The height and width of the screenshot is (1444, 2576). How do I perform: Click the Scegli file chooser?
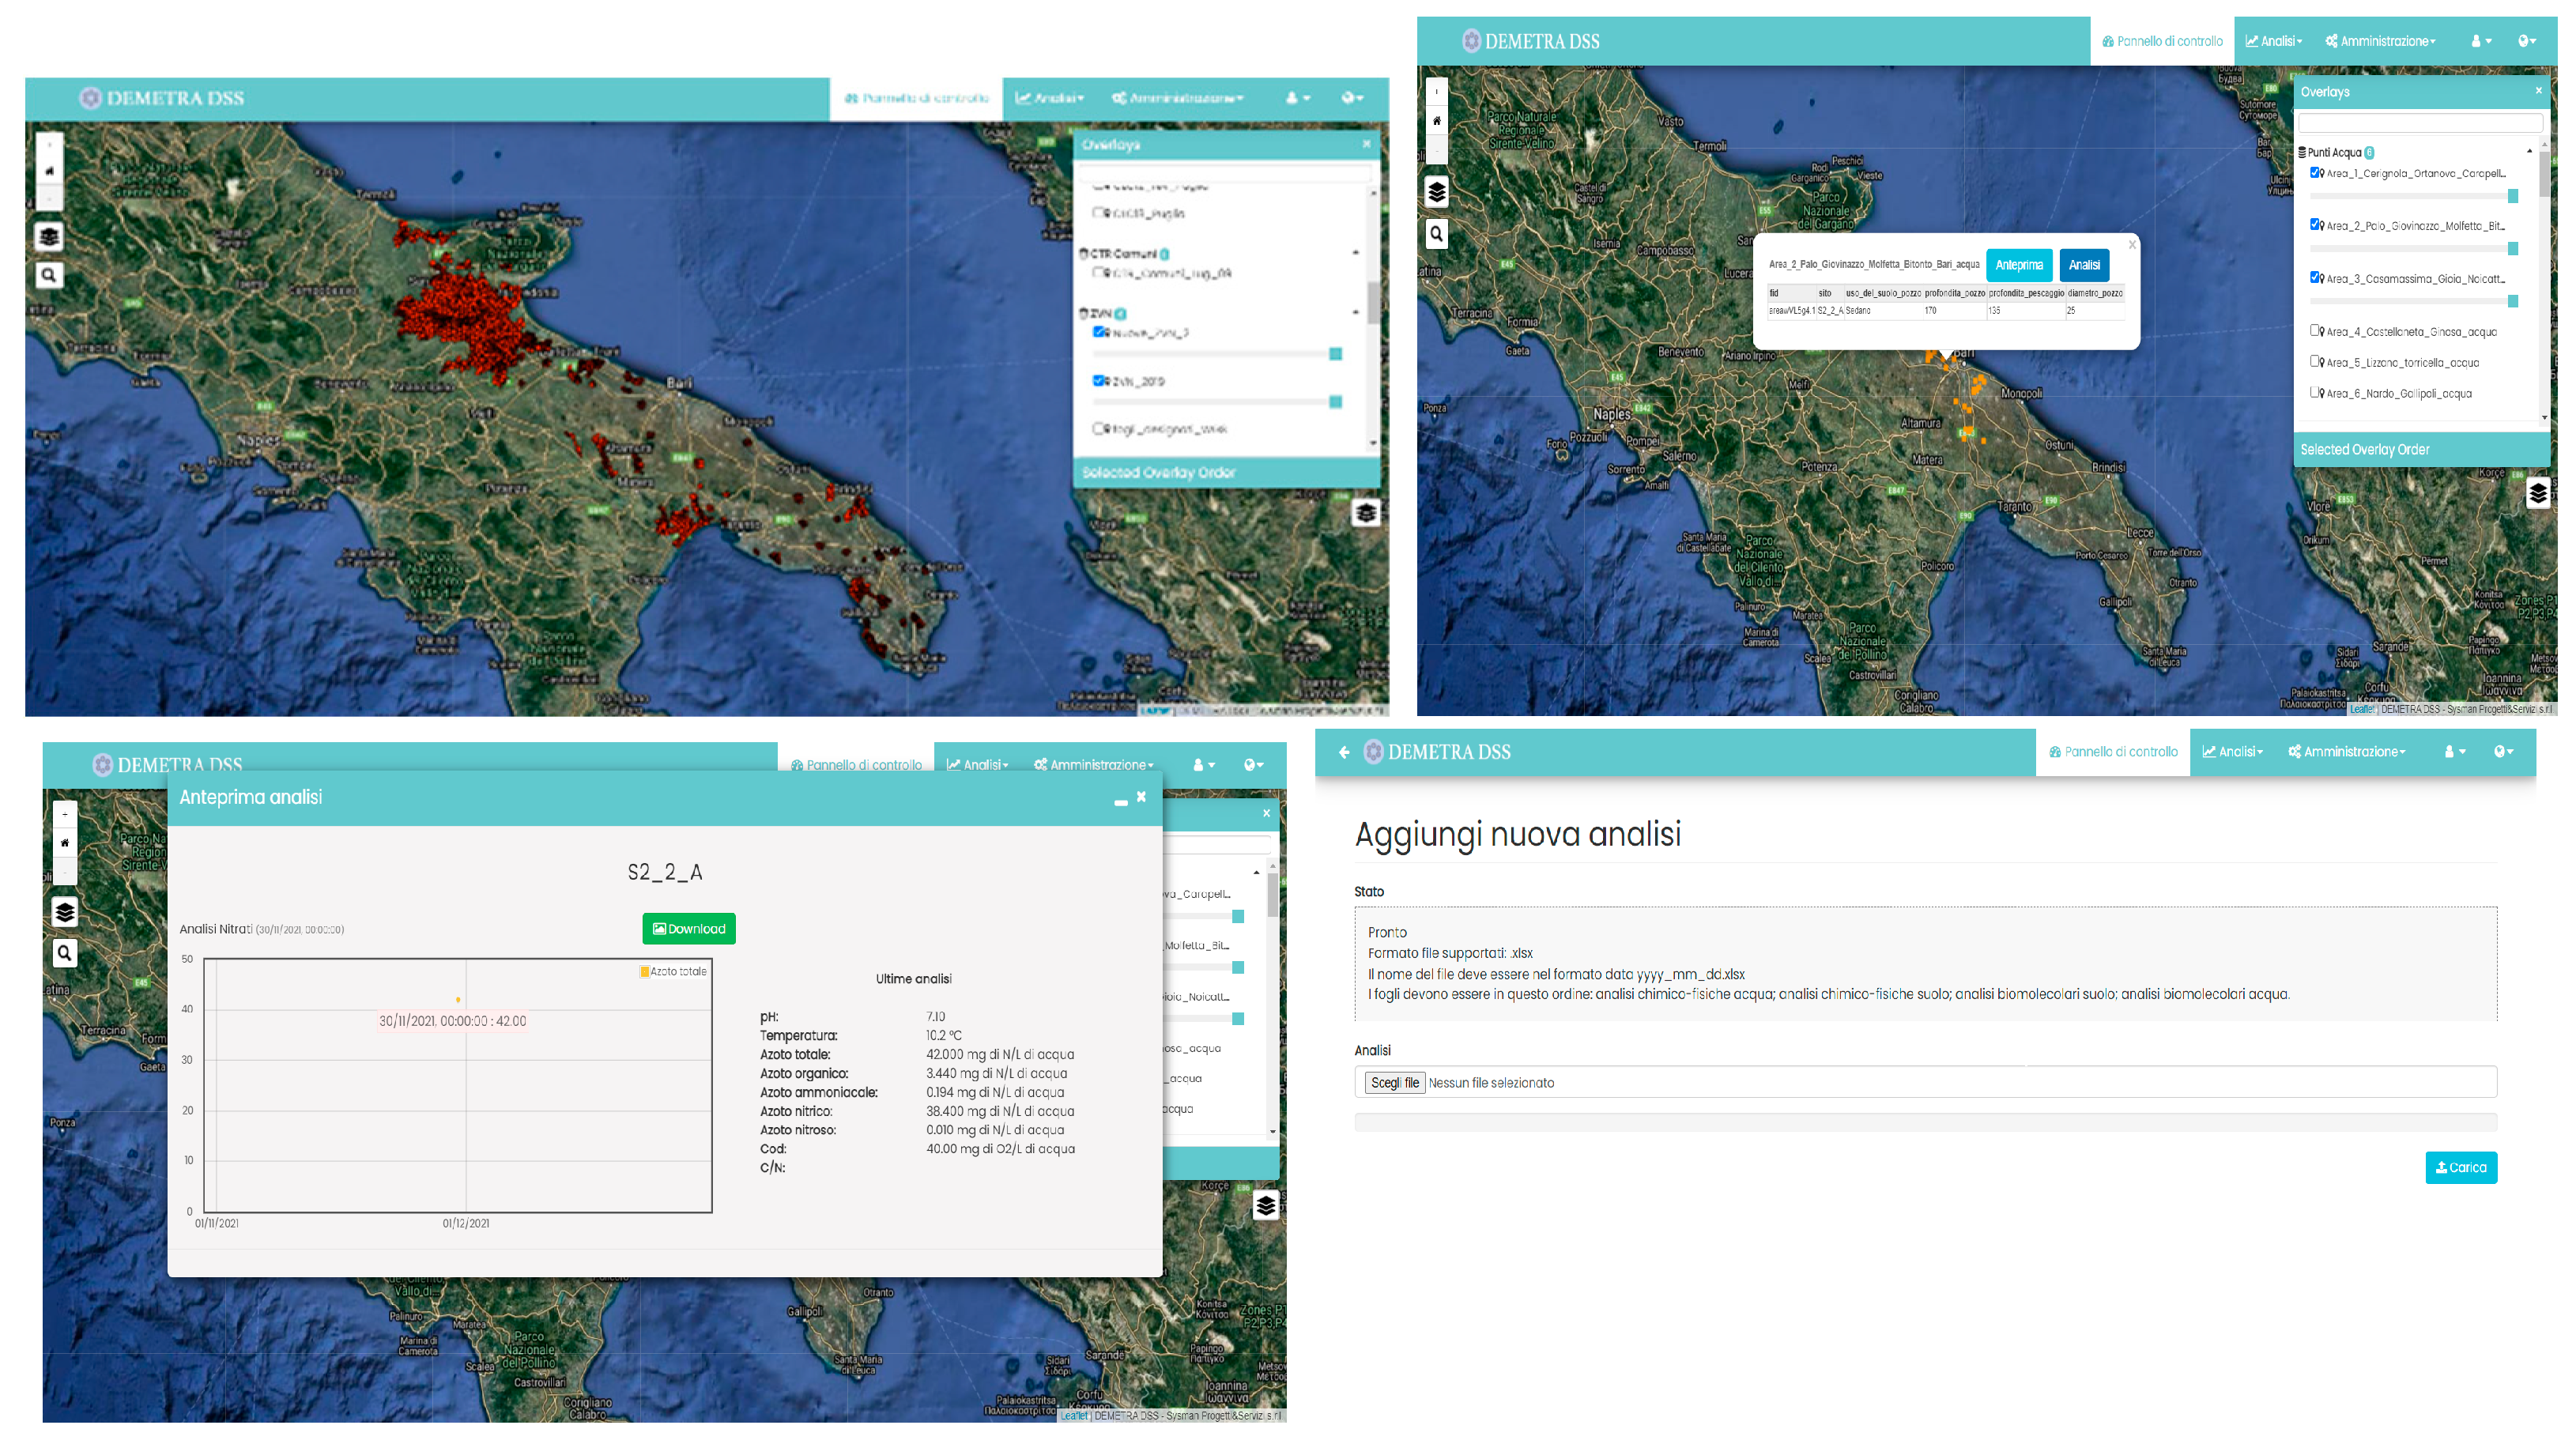point(1394,1083)
